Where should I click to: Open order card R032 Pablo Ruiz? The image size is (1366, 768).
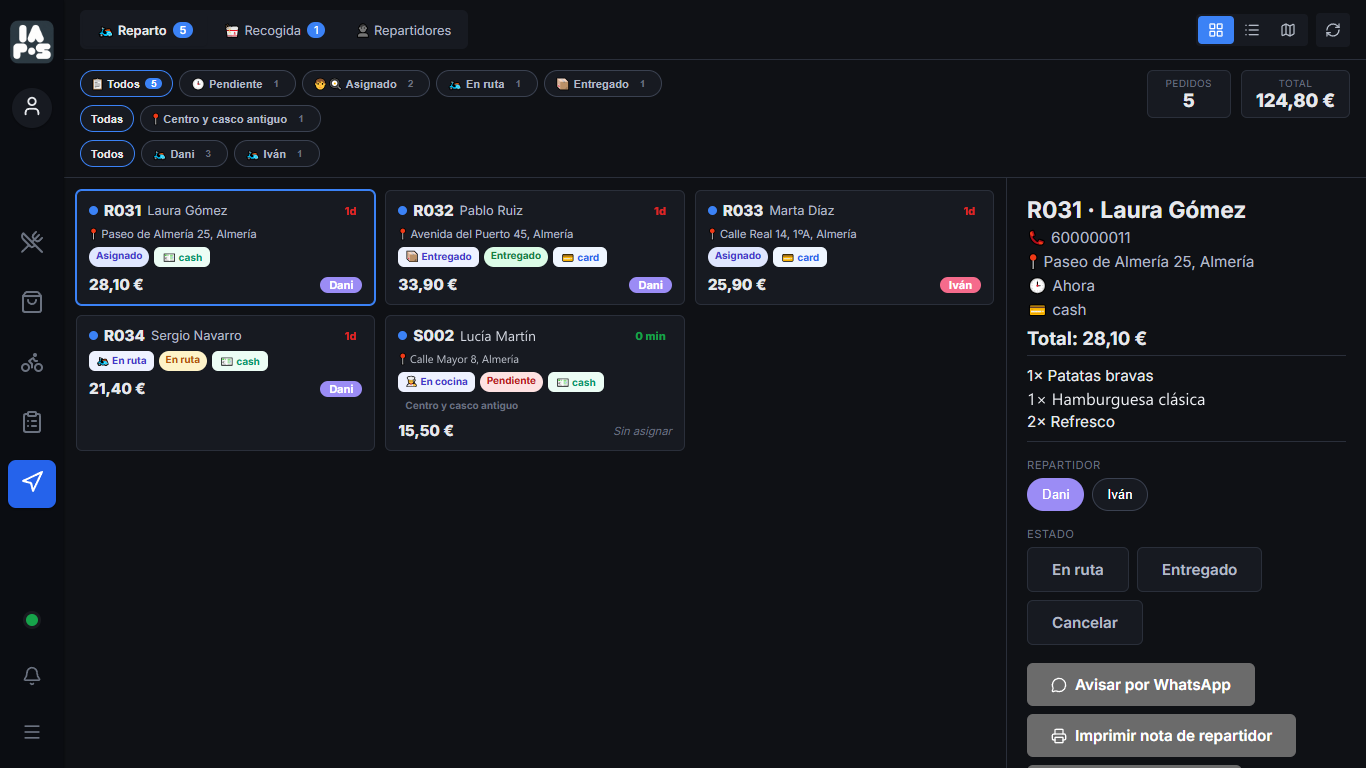tap(535, 248)
